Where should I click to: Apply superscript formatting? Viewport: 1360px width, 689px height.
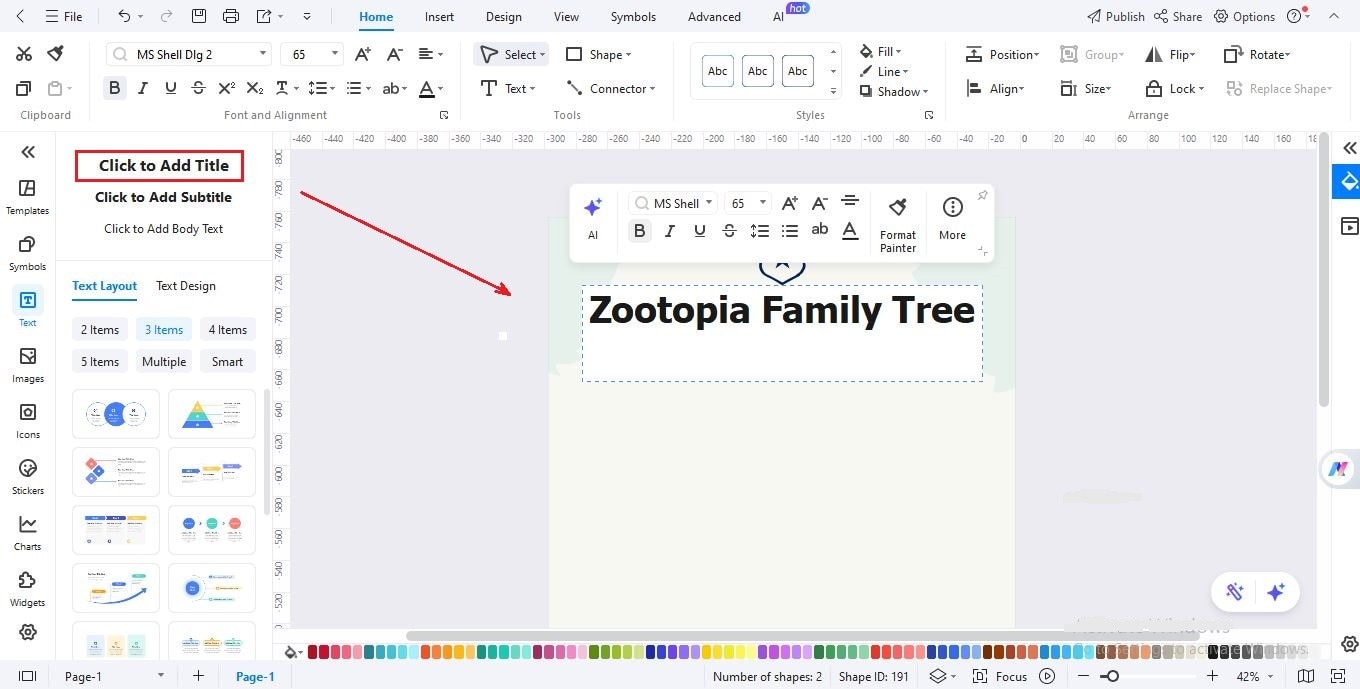point(227,88)
